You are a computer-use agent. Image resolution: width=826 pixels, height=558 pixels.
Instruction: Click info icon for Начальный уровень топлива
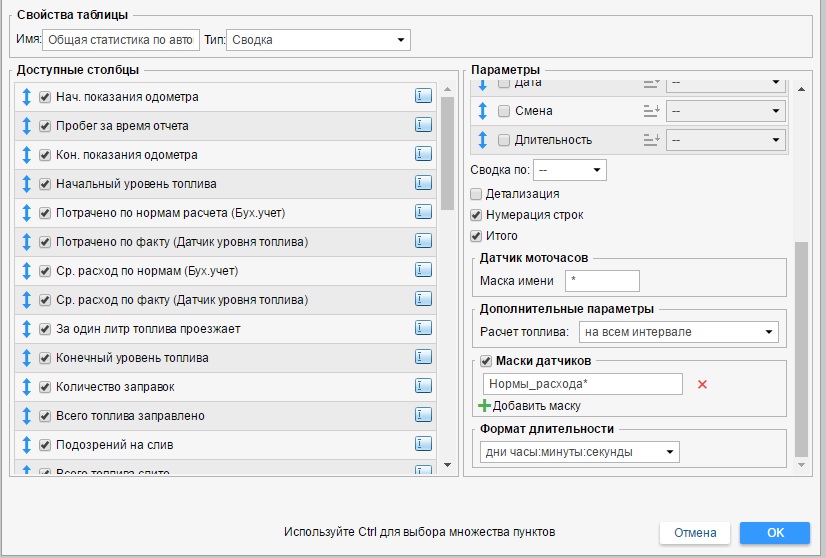(422, 184)
